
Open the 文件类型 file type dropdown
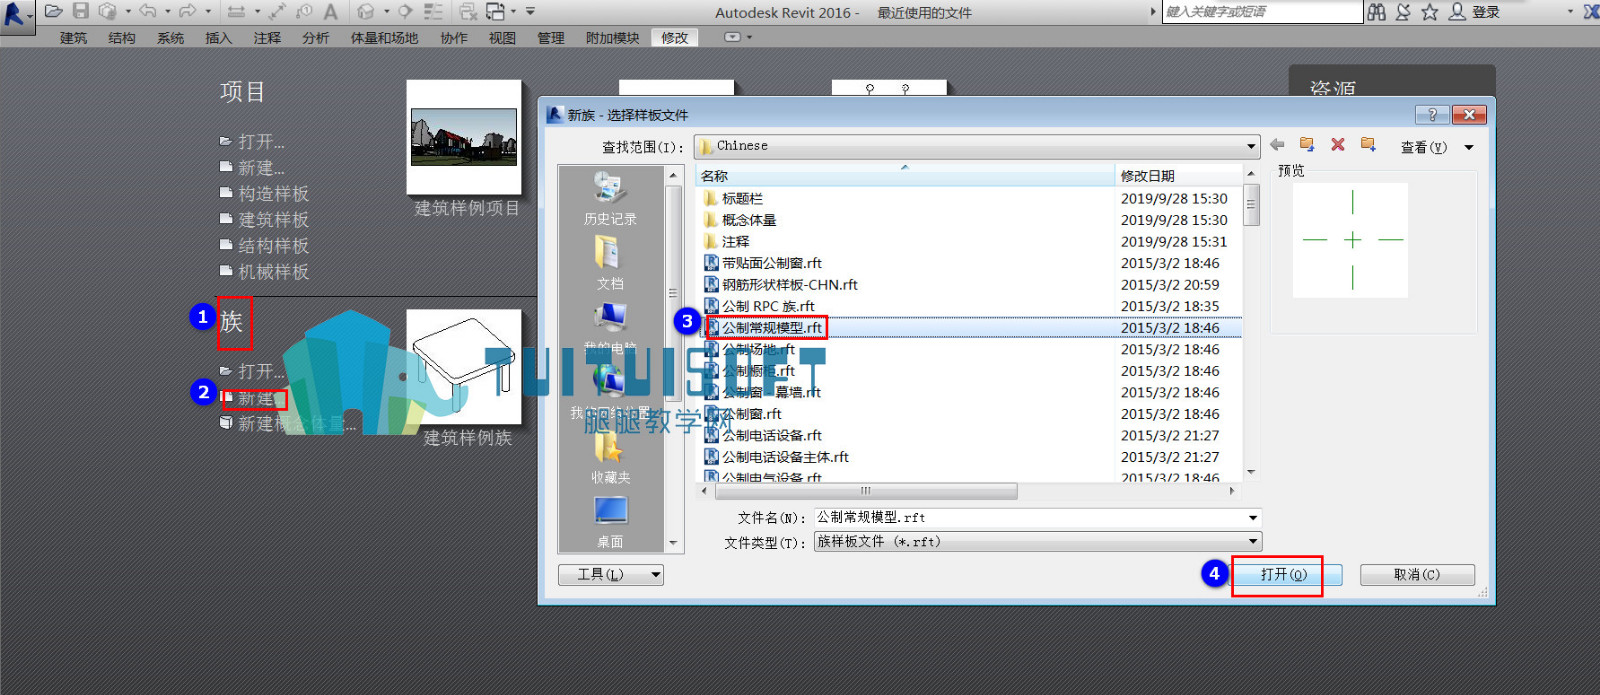[1038, 542]
